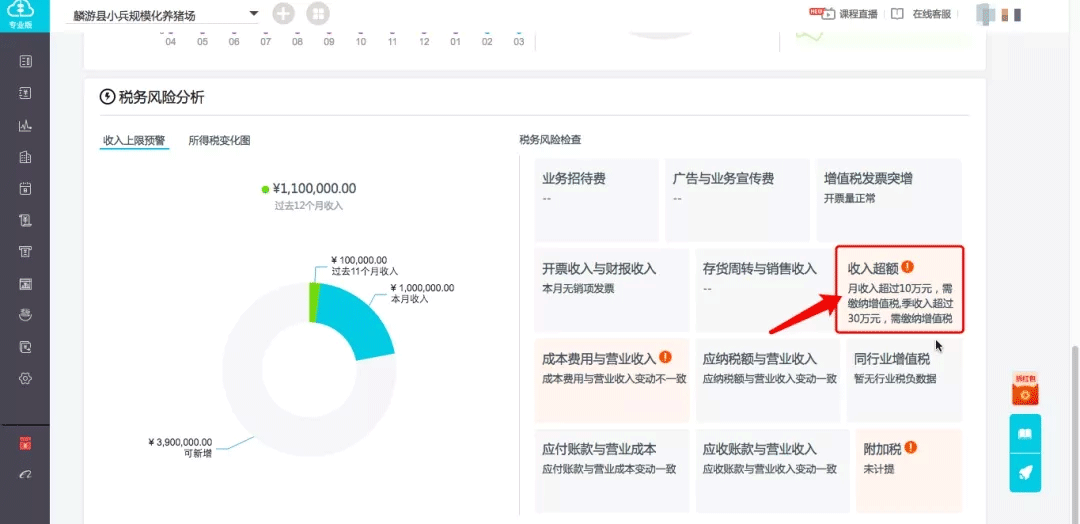Open settings gear icon in sidebar
Image resolution: width=1080 pixels, height=524 pixels.
pos(25,379)
